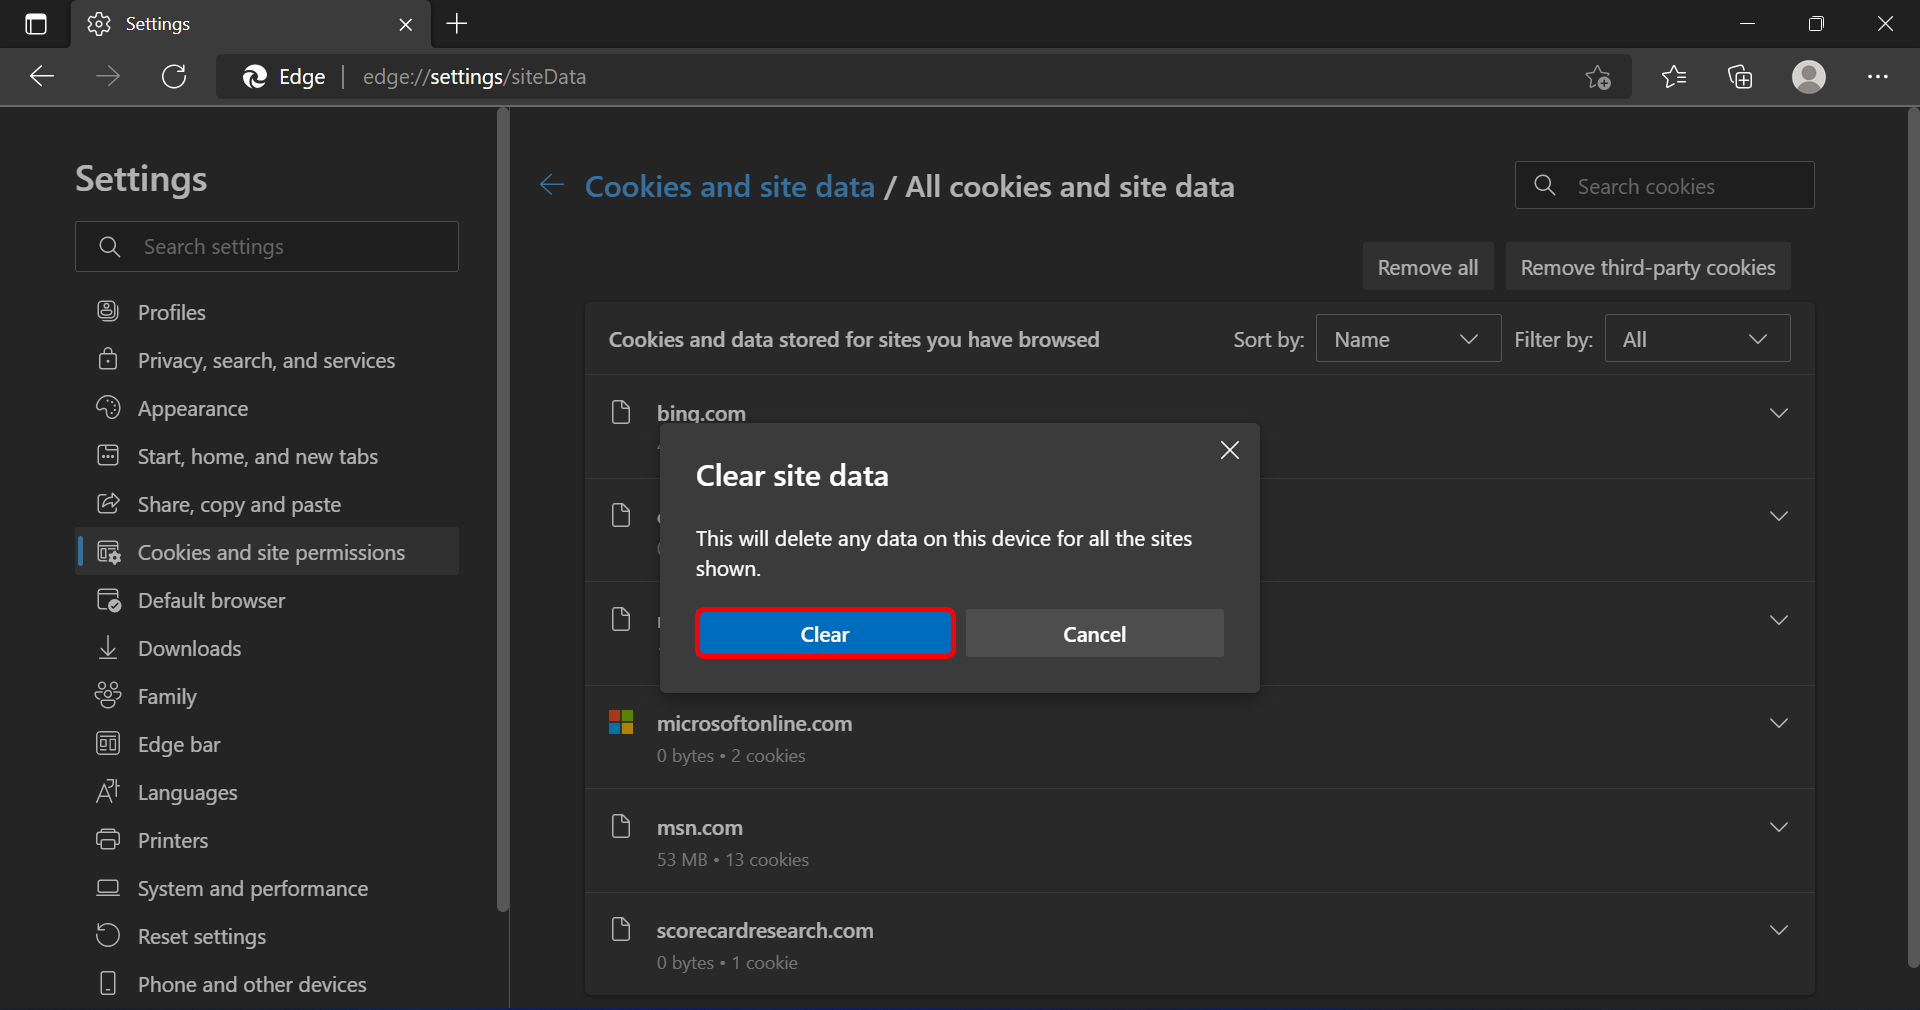Expand the microsoftonline.com row chevron
Viewport: 1920px width, 1010px height.
(1778, 723)
